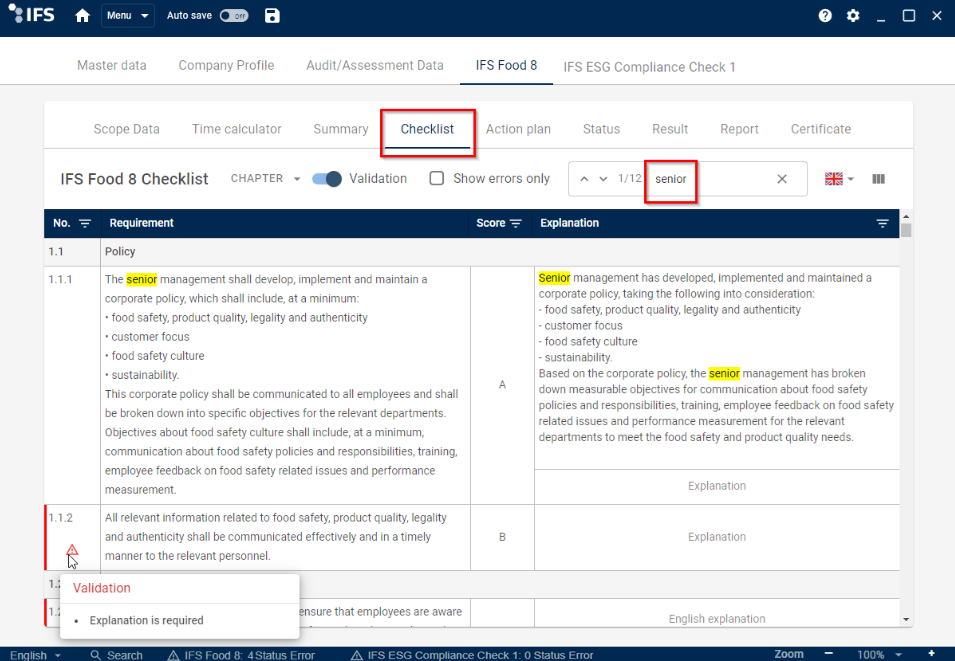Turn off the Validation switch
This screenshot has height=661, width=955.
(x=327, y=179)
